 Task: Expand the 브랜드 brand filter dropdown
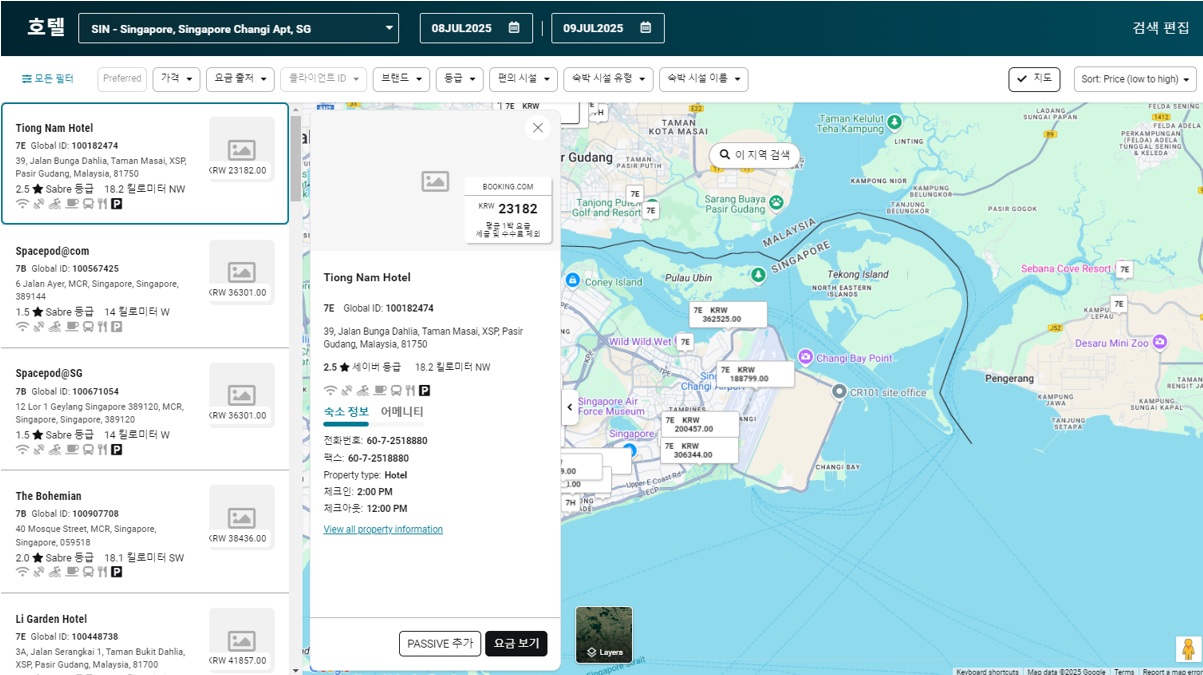pos(401,79)
